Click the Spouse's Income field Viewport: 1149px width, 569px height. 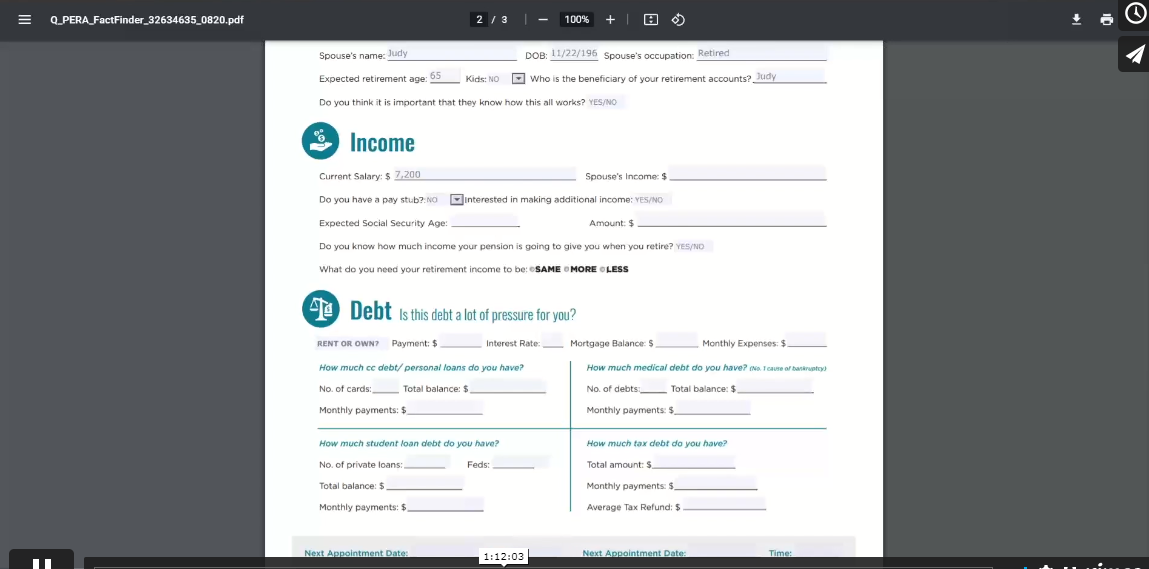pyautogui.click(x=747, y=174)
